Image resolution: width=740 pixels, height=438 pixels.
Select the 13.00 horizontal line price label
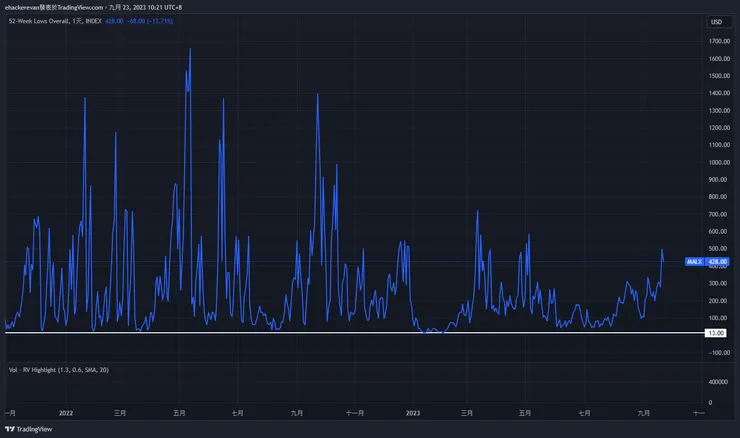(x=716, y=333)
